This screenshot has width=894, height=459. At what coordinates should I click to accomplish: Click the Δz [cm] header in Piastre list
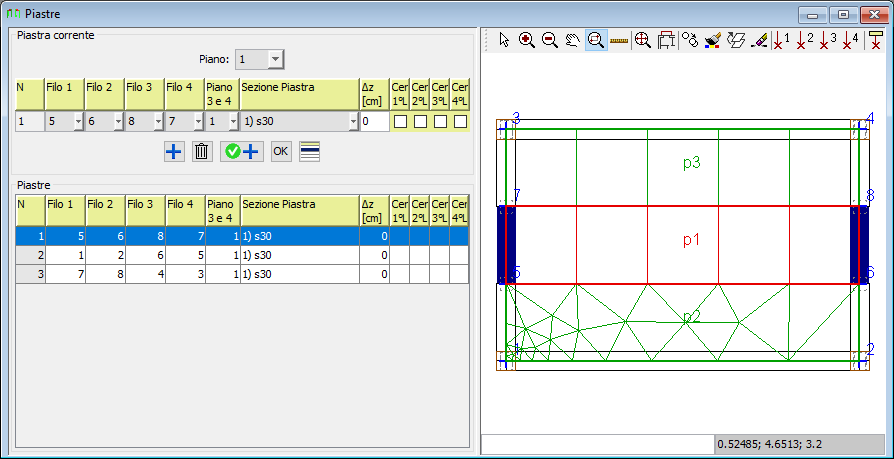[x=375, y=210]
